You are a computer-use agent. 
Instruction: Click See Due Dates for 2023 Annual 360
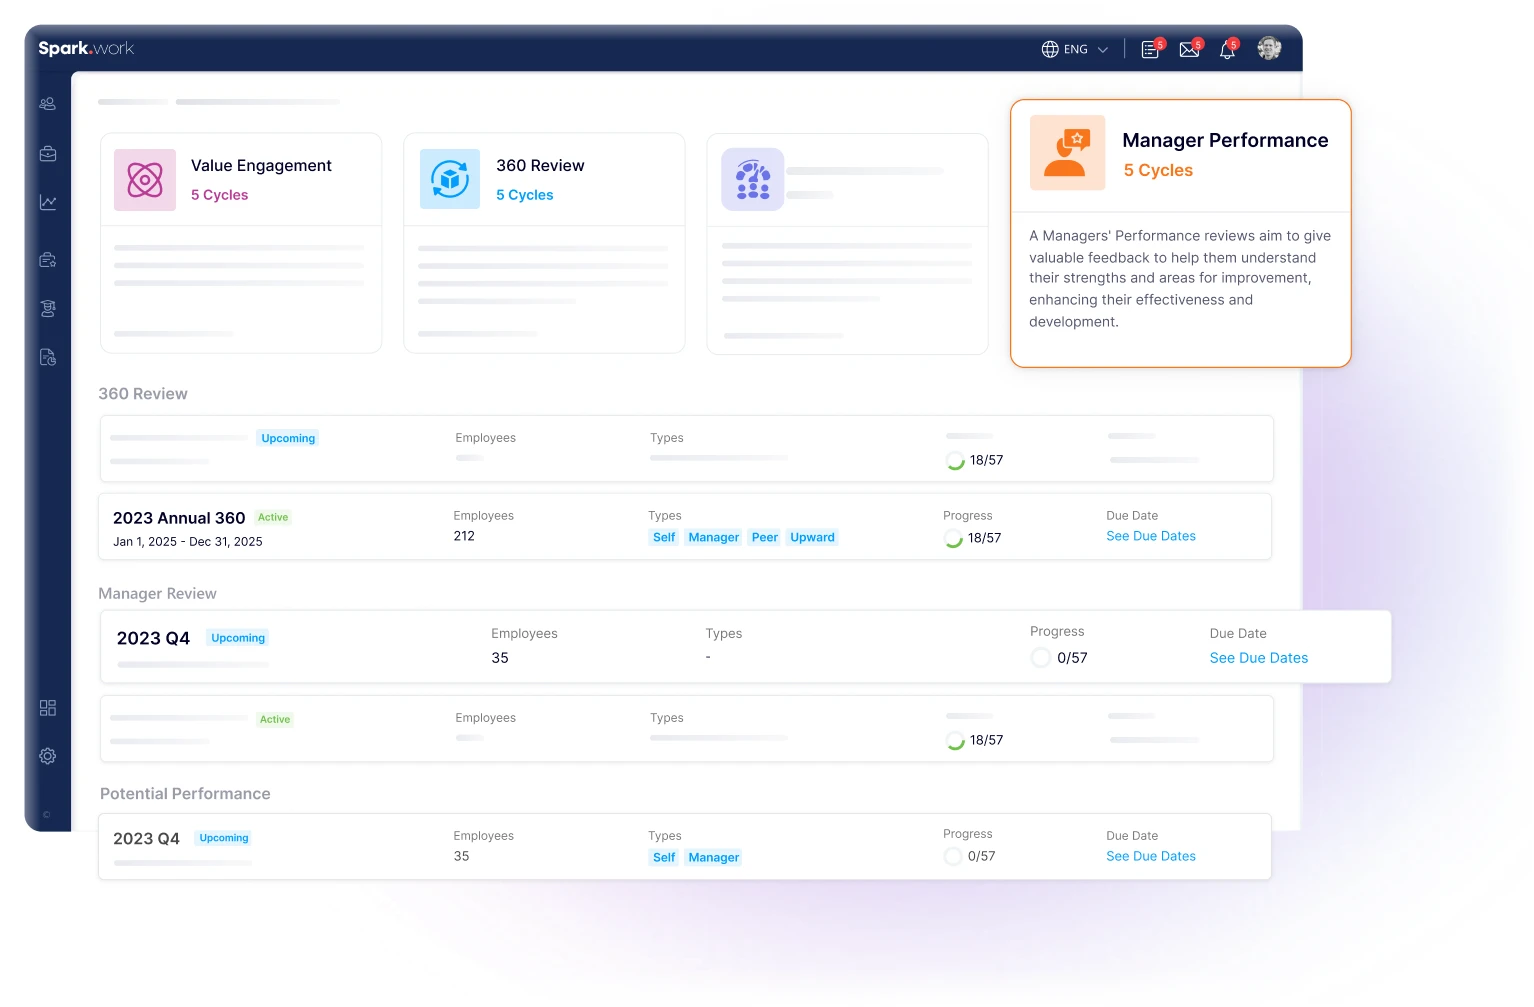pos(1151,536)
